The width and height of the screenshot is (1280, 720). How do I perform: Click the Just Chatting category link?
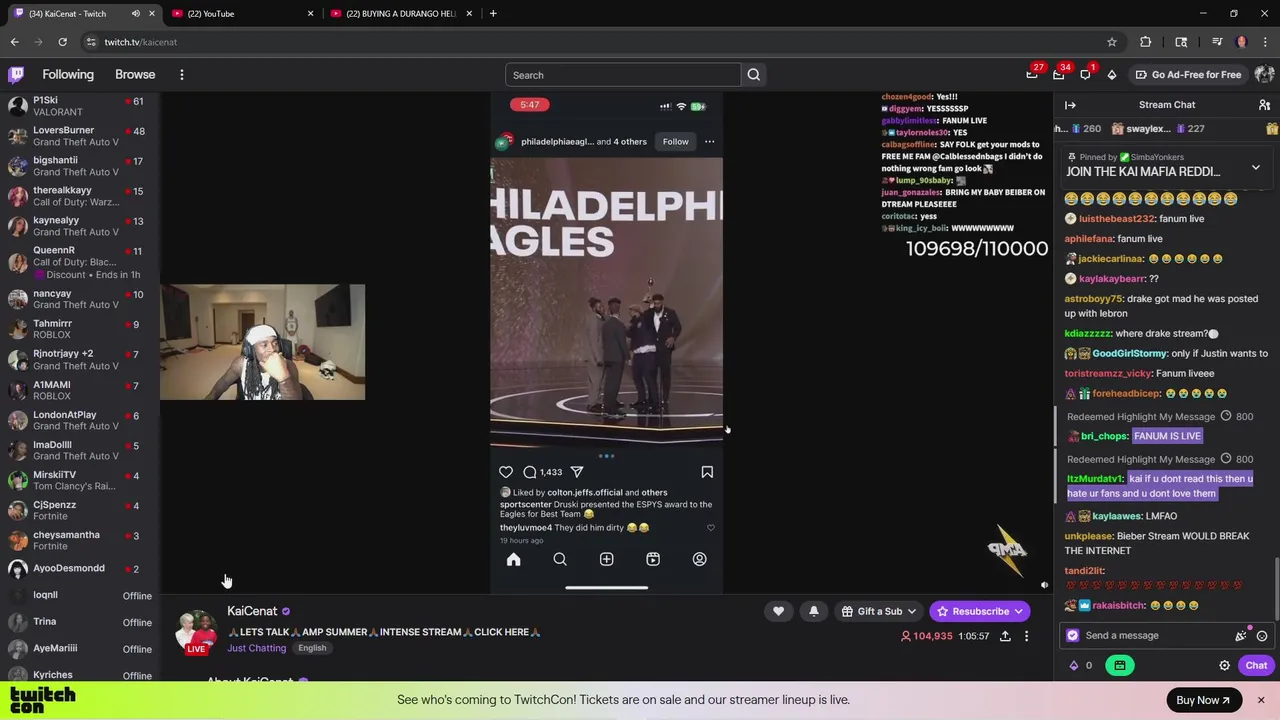pyautogui.click(x=256, y=648)
